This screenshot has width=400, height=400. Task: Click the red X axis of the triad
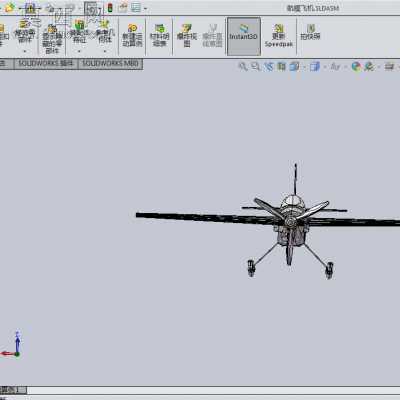pos(7,354)
